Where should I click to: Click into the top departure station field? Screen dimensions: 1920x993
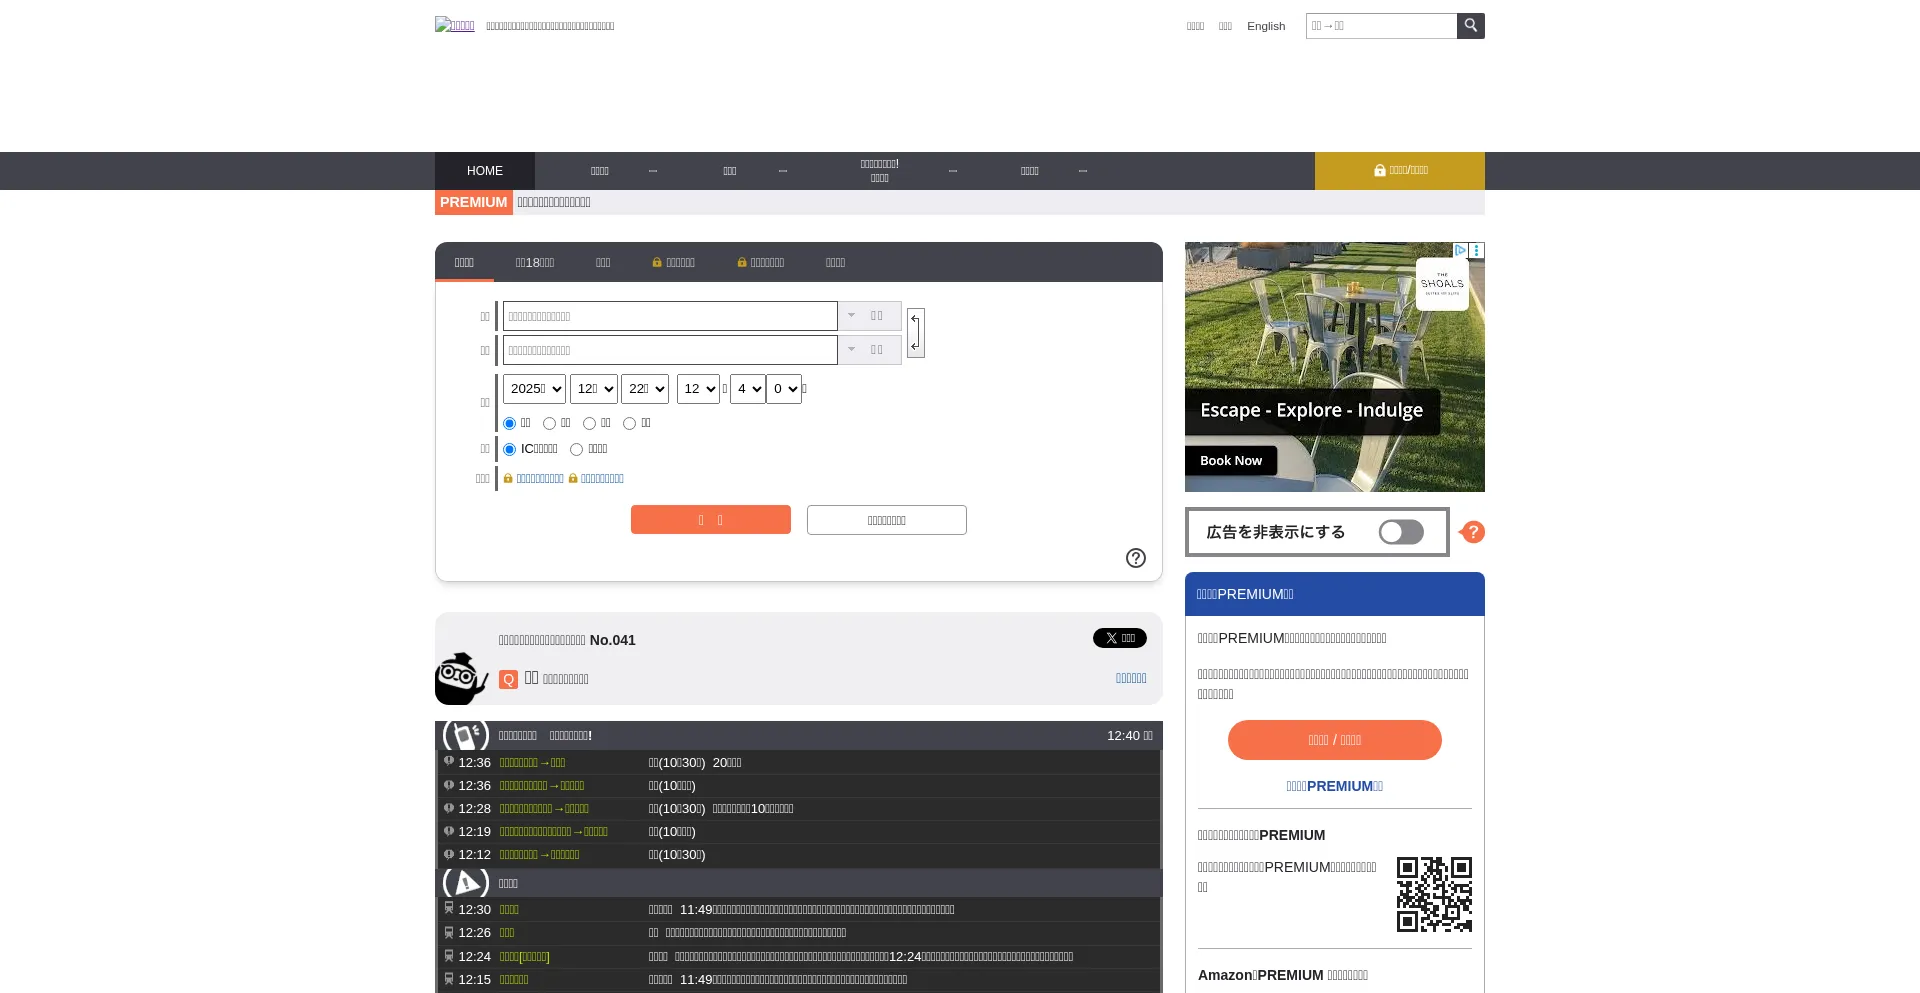pos(669,316)
